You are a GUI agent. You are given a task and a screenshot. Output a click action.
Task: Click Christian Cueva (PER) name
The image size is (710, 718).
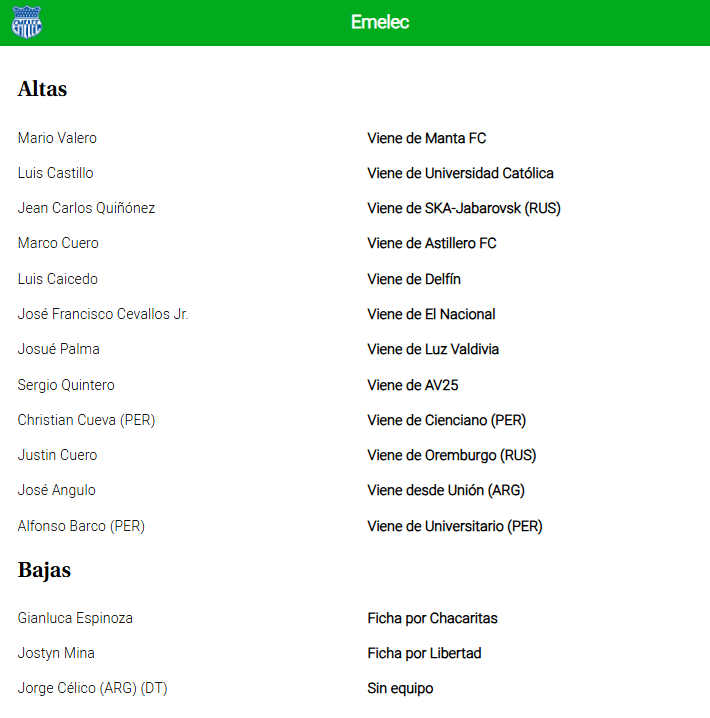(x=87, y=420)
